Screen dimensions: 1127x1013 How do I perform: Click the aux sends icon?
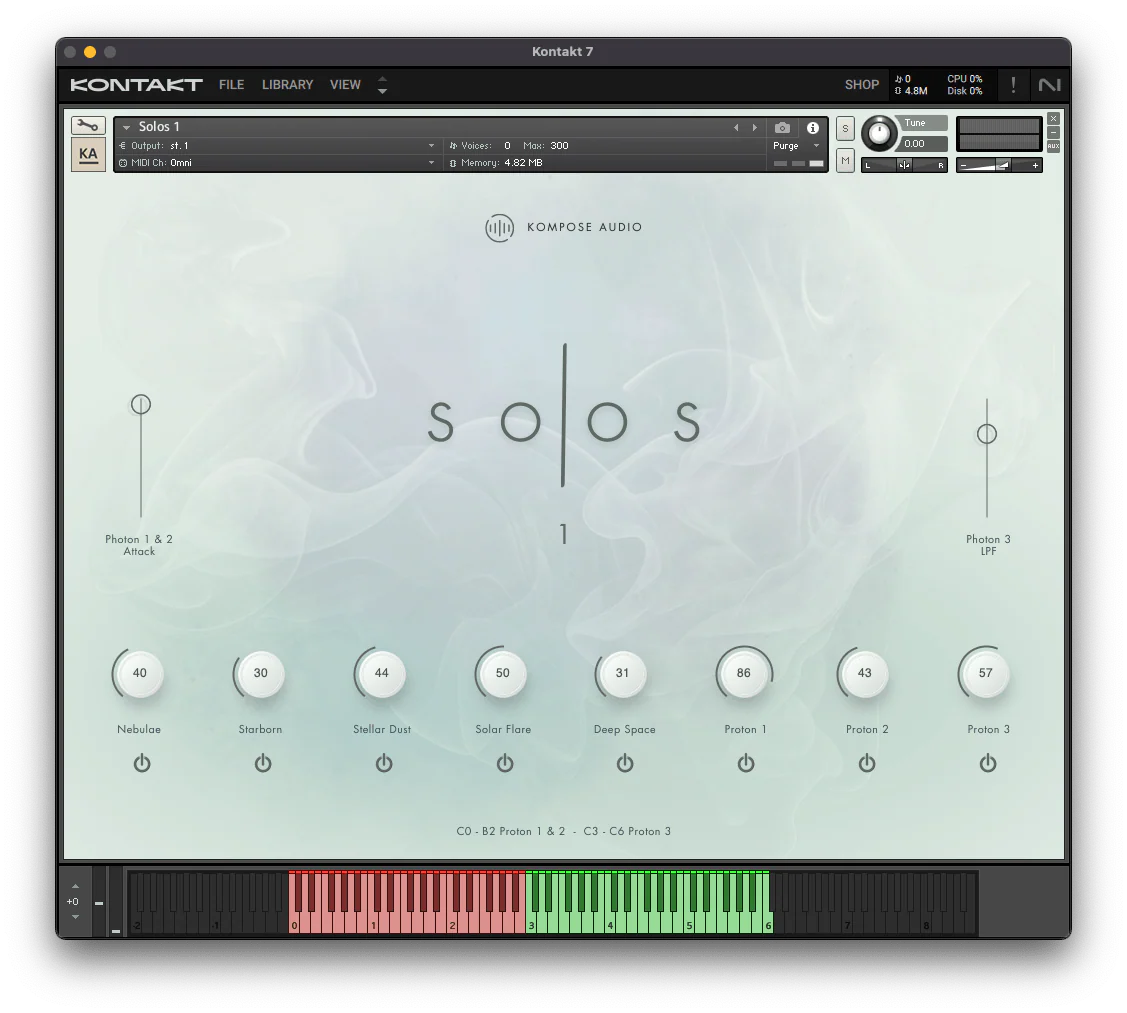1055,144
